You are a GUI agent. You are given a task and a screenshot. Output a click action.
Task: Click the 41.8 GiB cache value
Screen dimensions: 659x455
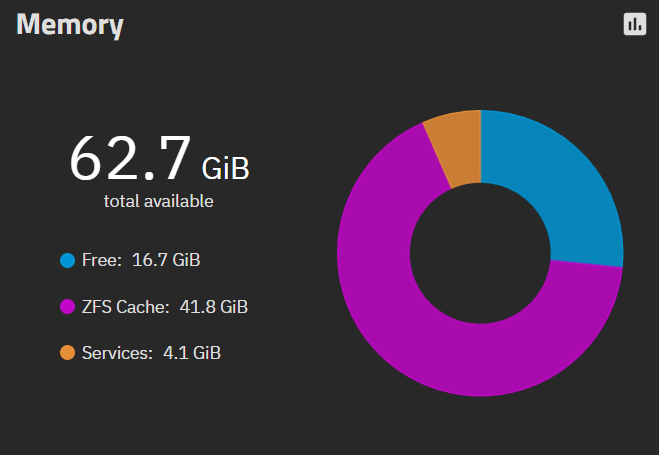[214, 307]
